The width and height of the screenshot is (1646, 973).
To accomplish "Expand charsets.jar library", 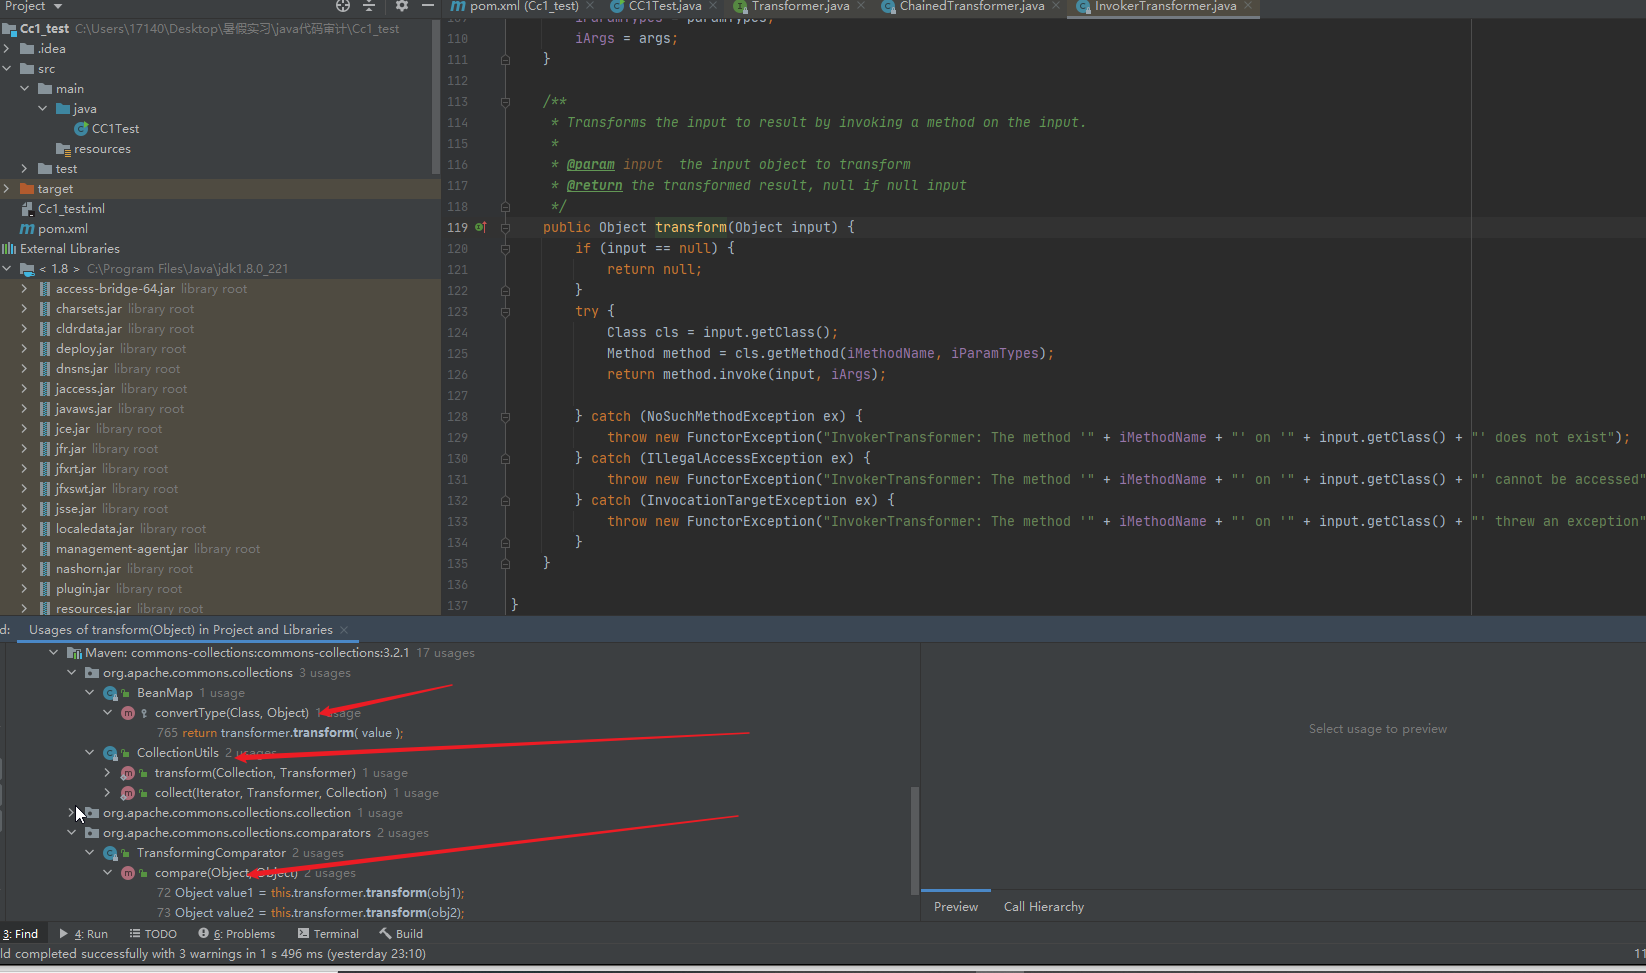I will coord(25,309).
